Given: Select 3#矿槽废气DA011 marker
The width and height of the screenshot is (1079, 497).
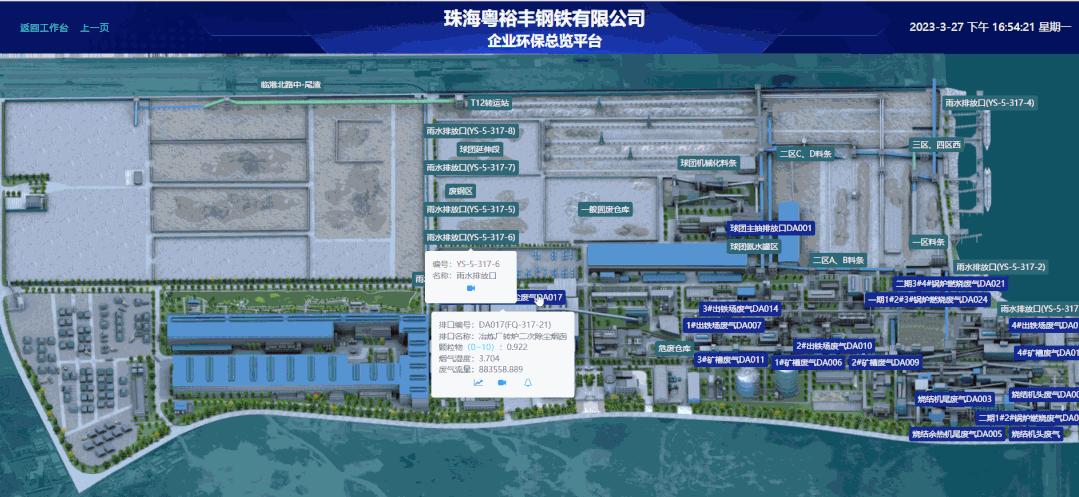Looking at the screenshot, I should click(730, 360).
